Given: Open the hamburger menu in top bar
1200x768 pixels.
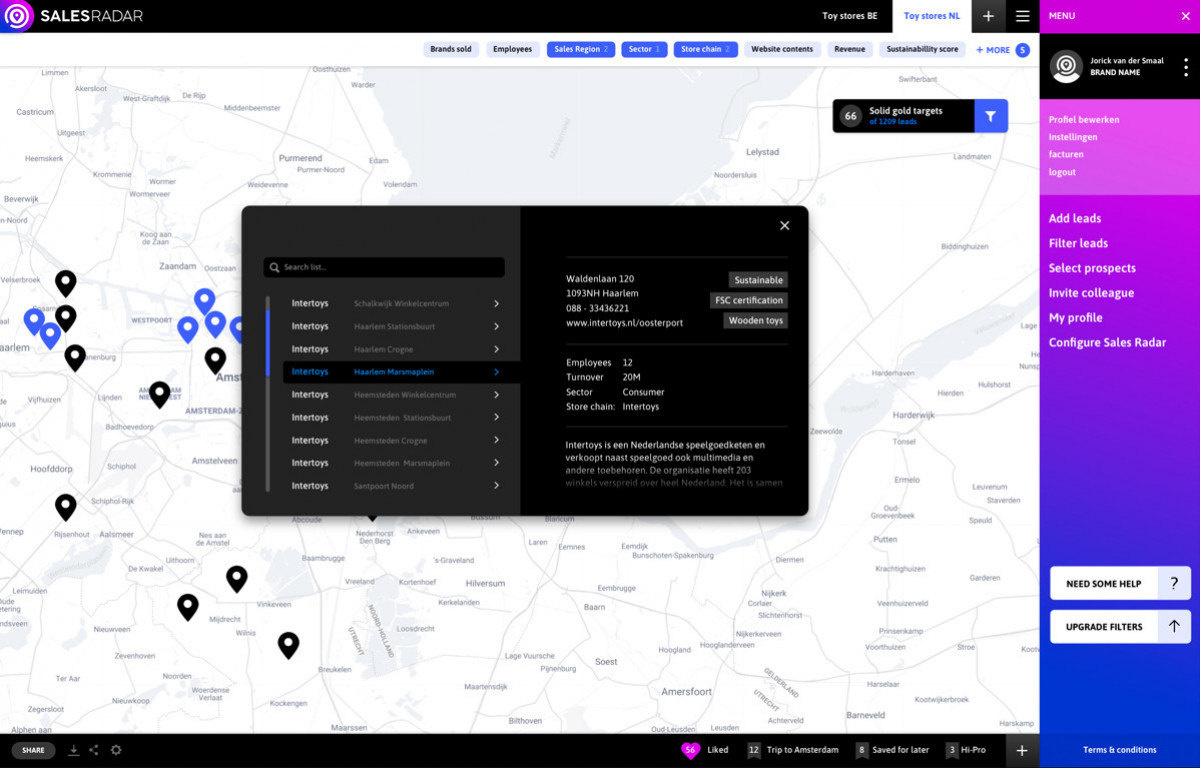Looking at the screenshot, I should [x=1022, y=16].
